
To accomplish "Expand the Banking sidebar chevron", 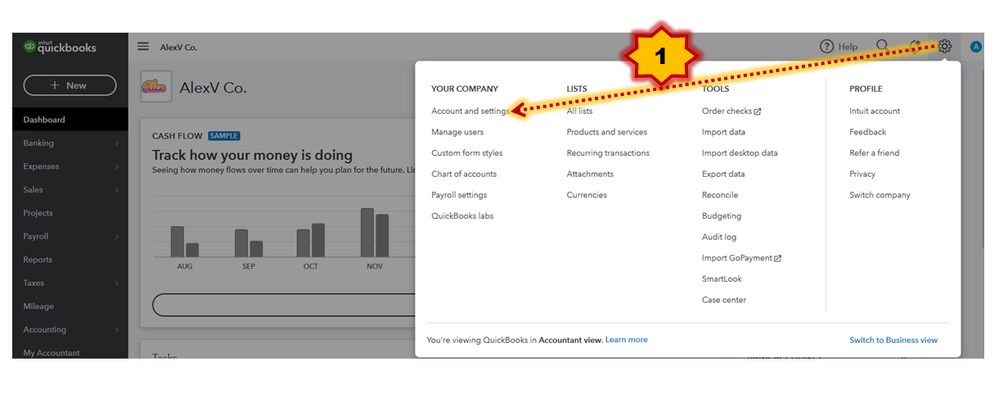I will click(x=117, y=143).
